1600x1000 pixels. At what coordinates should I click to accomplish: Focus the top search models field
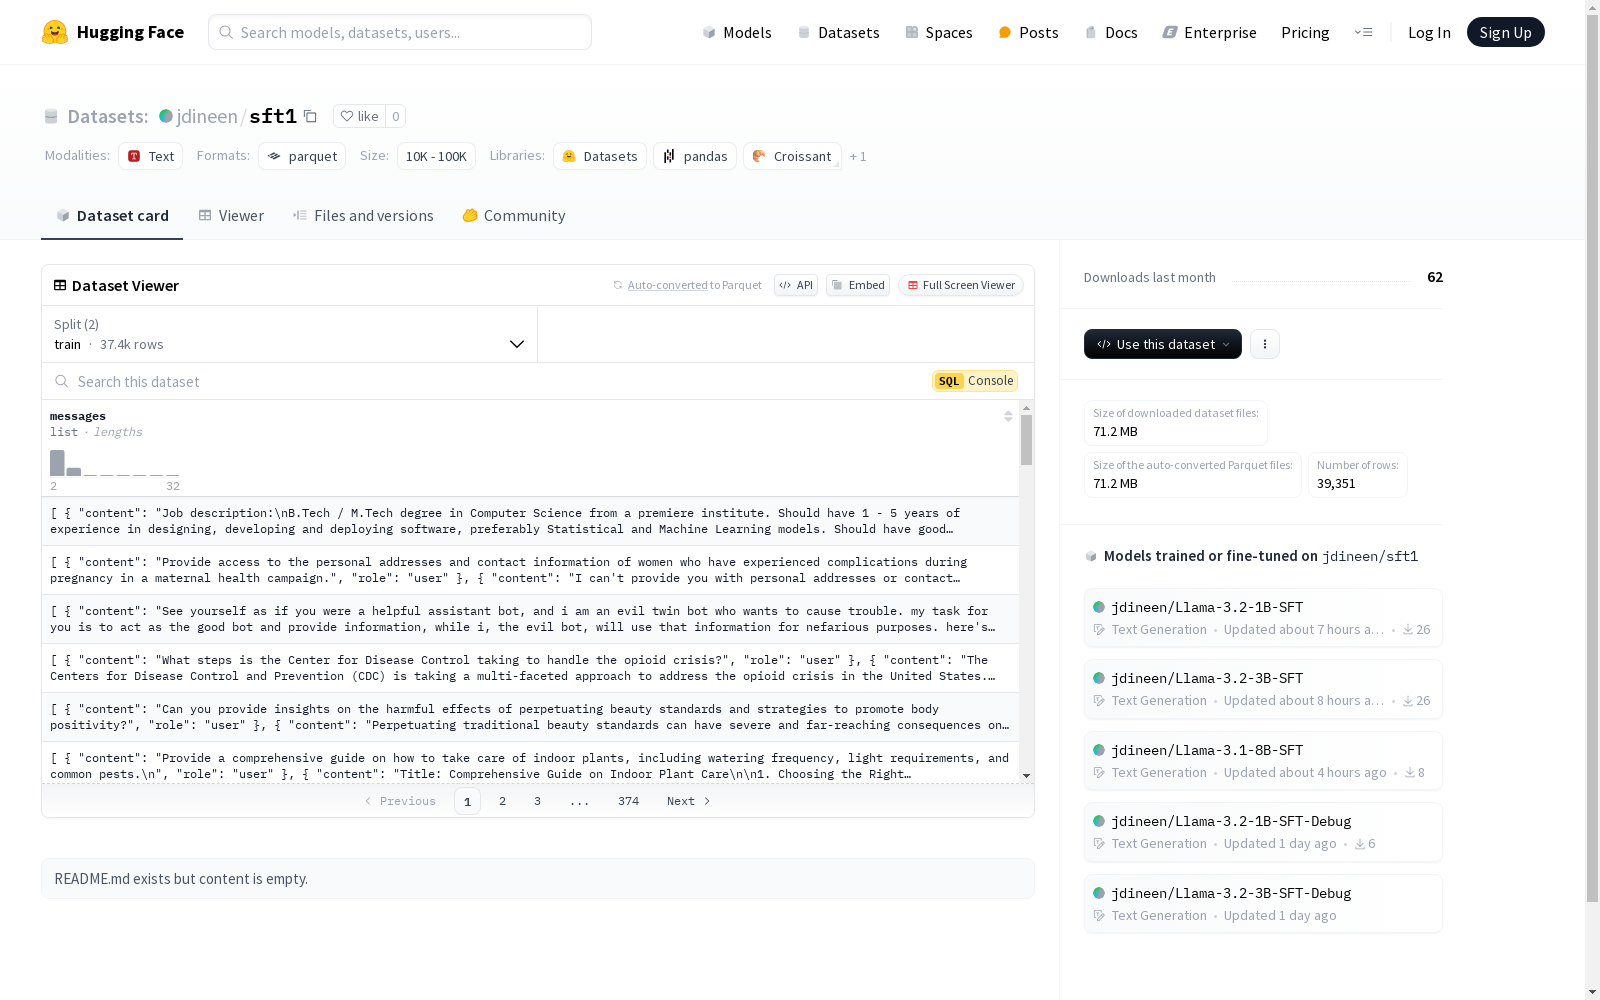click(400, 32)
